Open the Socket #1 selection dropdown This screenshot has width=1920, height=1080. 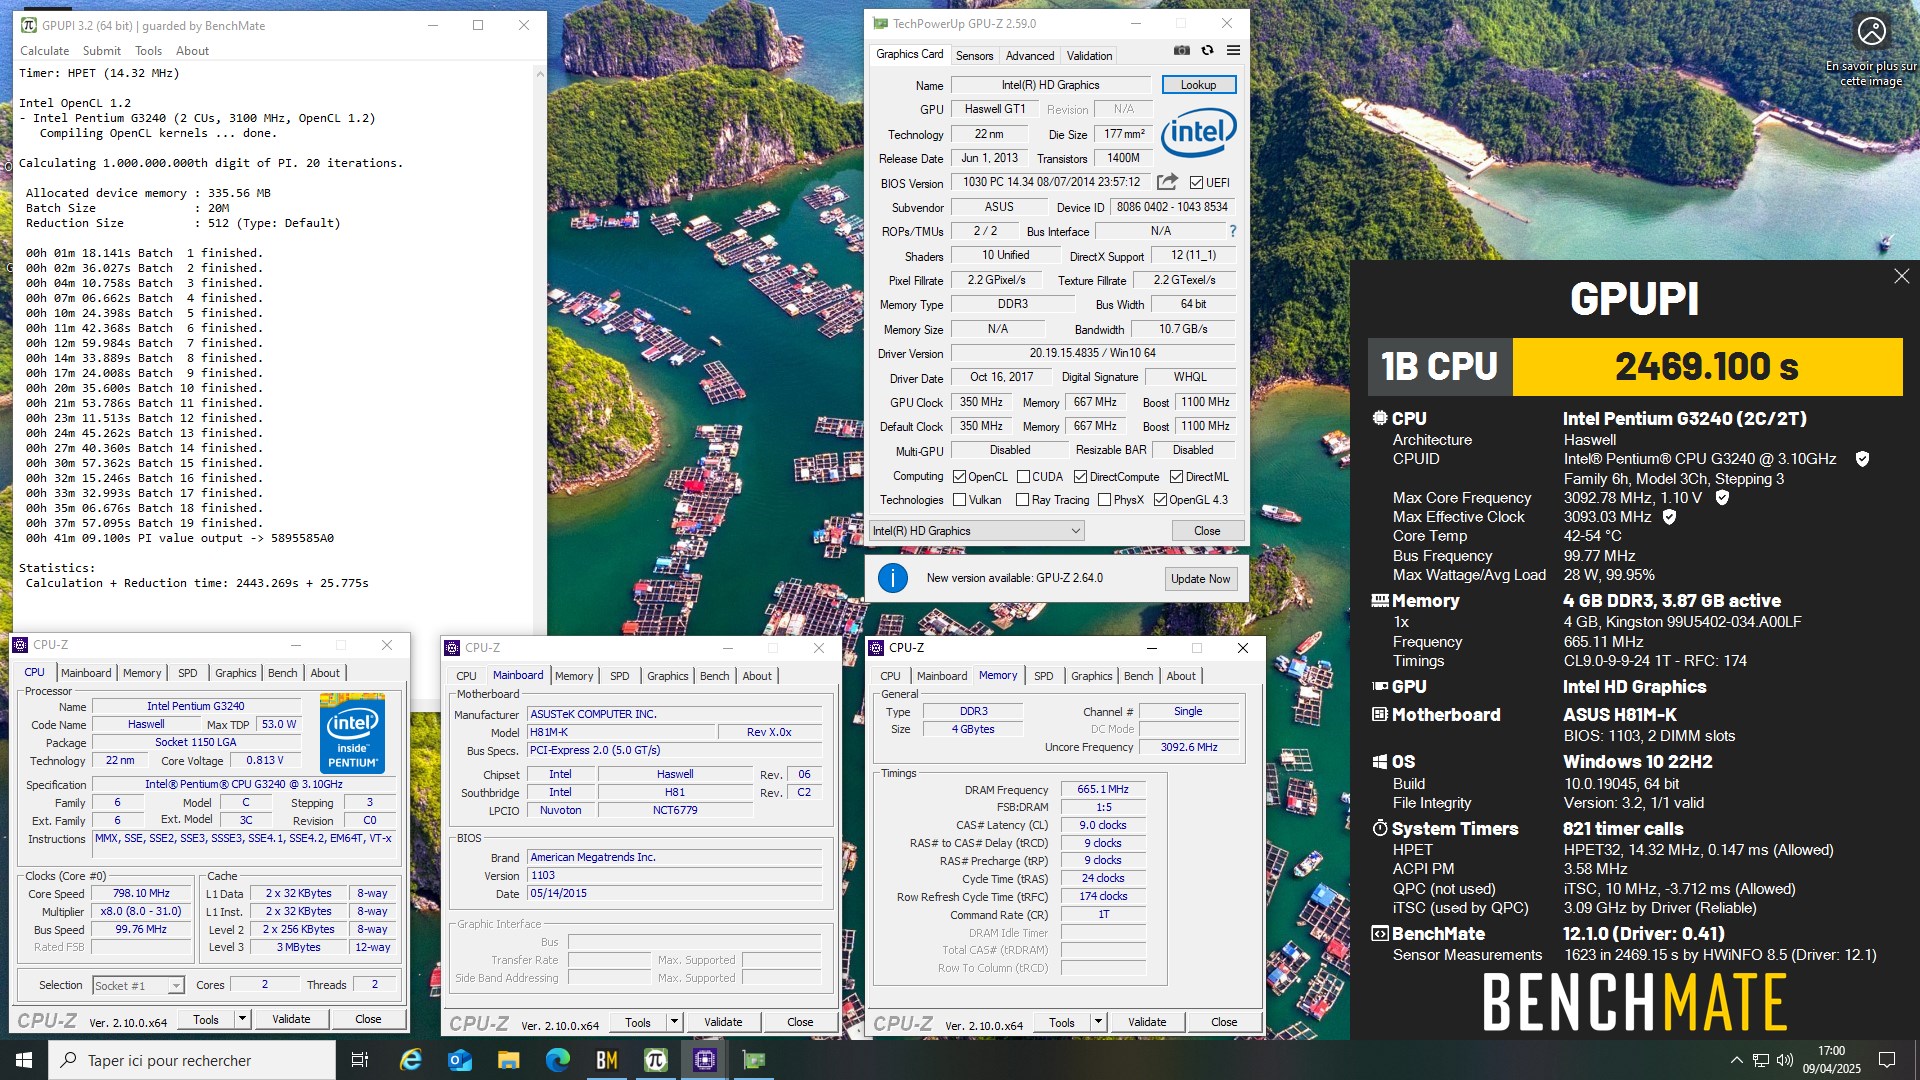tap(138, 986)
